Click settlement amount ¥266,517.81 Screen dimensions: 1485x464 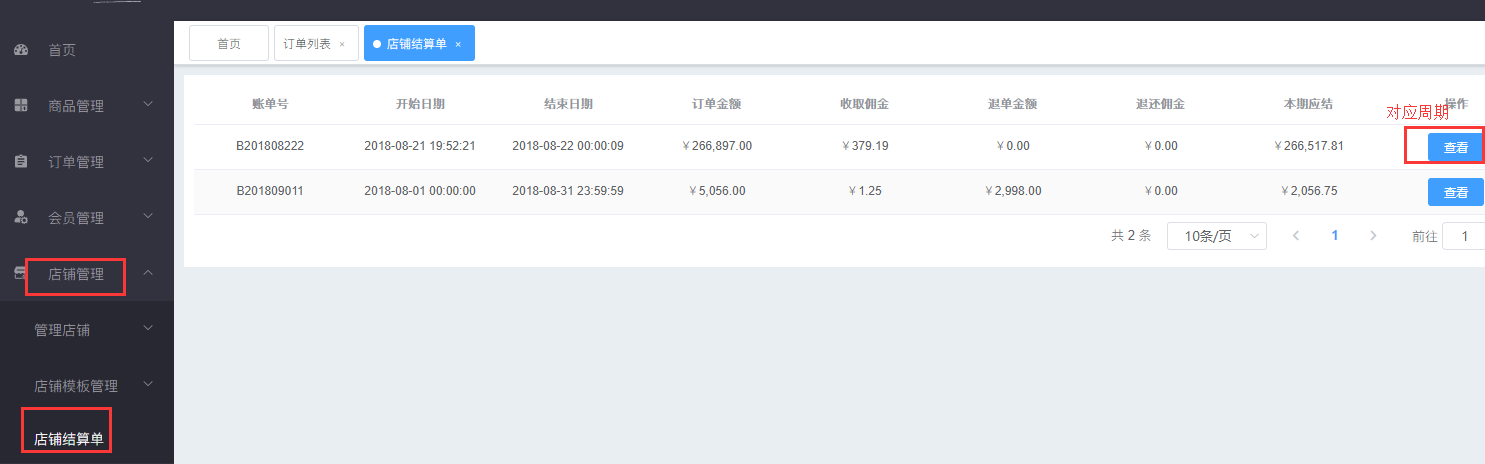[x=1308, y=146]
